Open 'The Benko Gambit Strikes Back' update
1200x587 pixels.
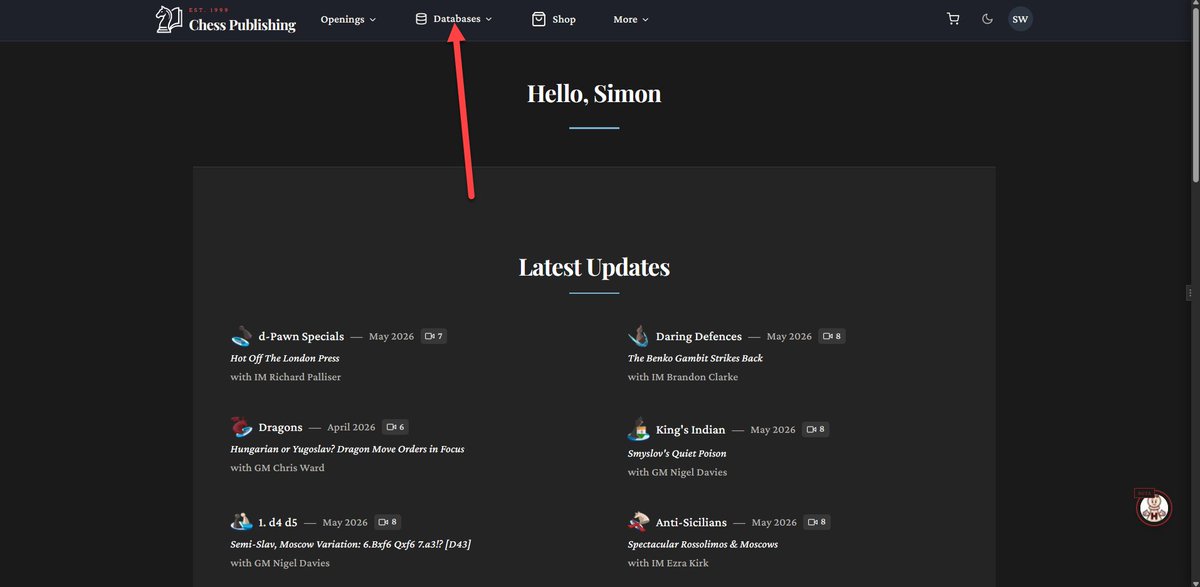(x=695, y=358)
